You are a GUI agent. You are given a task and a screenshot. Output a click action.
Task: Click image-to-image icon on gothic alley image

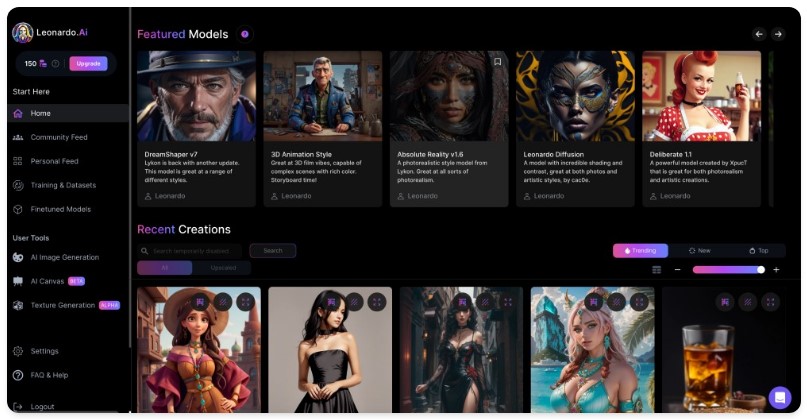tap(462, 302)
